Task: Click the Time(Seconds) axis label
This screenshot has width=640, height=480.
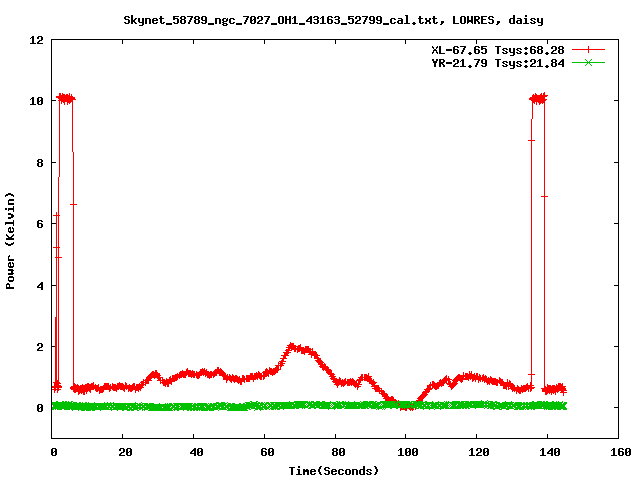Action: click(334, 471)
